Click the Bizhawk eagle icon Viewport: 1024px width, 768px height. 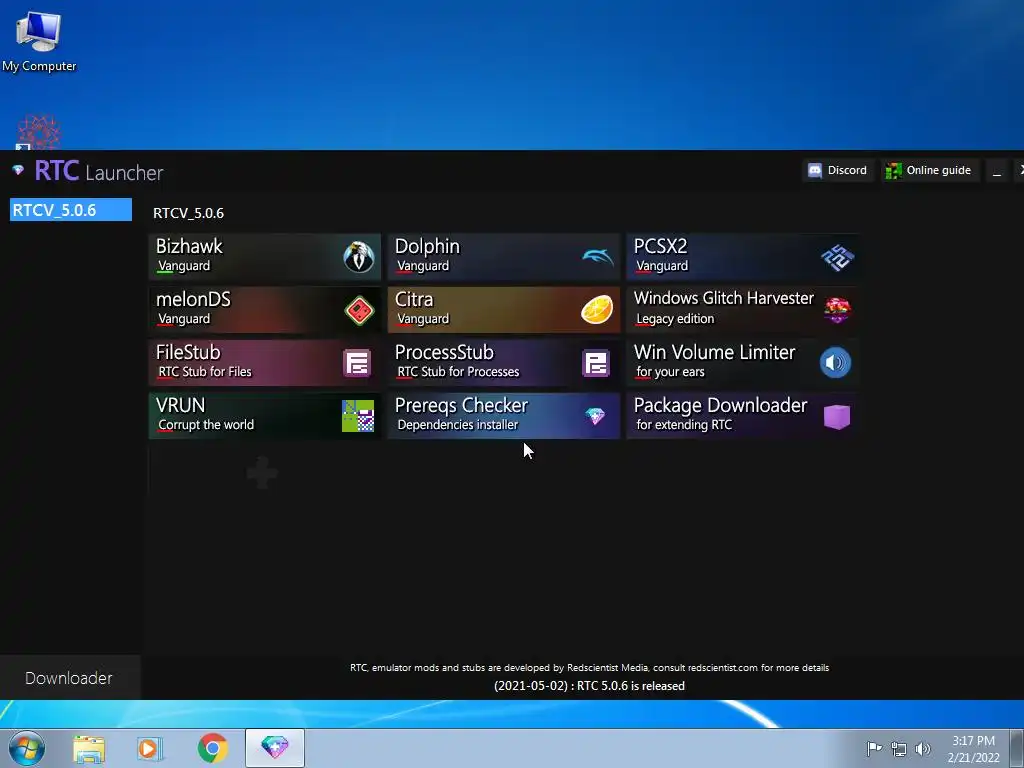pos(359,257)
